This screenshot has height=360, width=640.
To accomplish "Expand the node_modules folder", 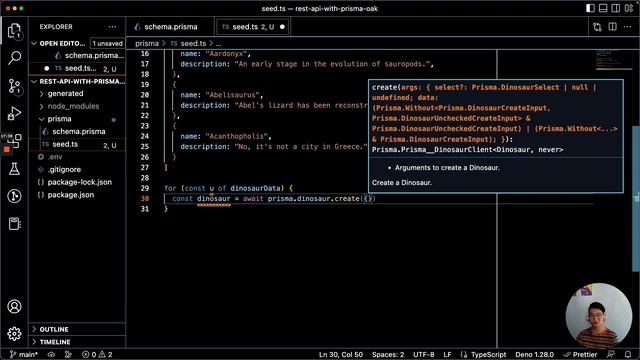I will pyautogui.click(x=78, y=106).
